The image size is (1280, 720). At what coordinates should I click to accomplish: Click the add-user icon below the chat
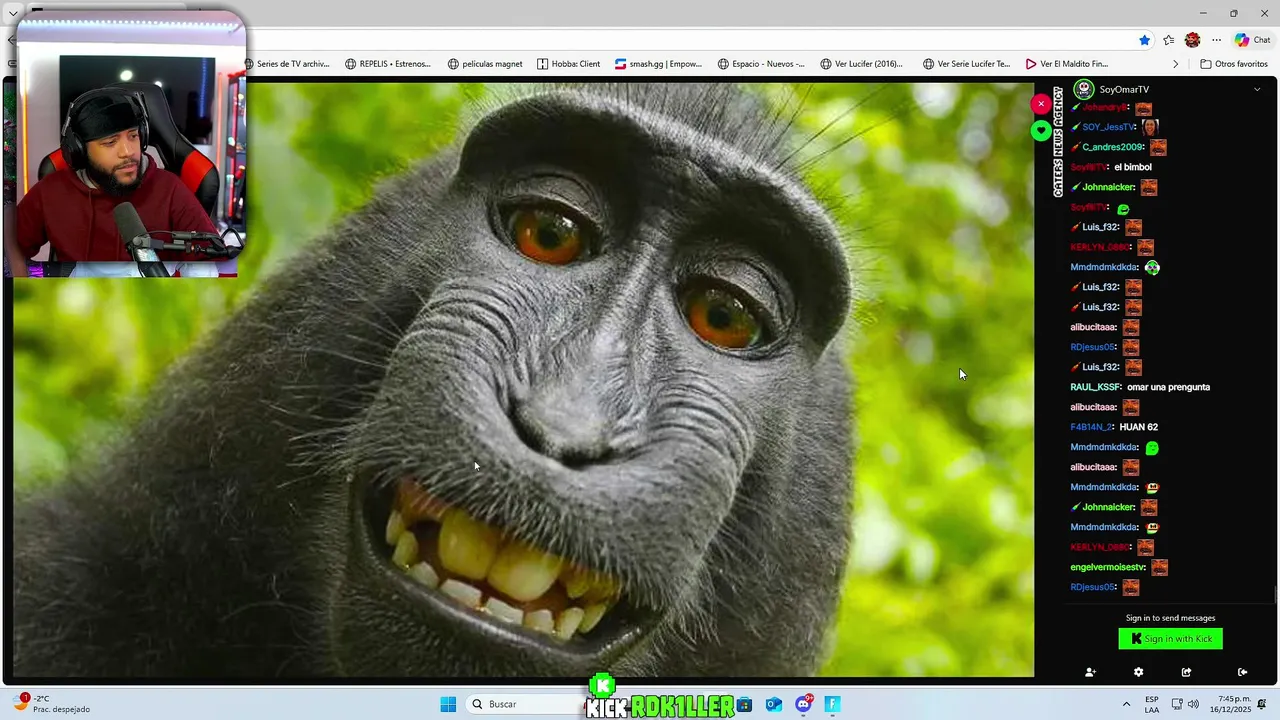tap(1090, 672)
